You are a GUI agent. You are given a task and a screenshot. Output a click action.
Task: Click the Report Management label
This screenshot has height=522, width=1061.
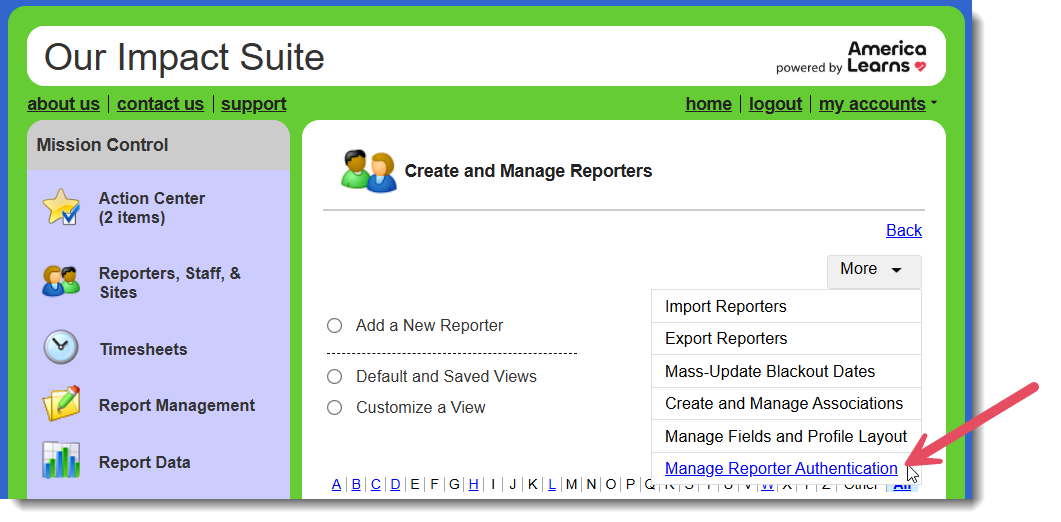click(x=177, y=406)
